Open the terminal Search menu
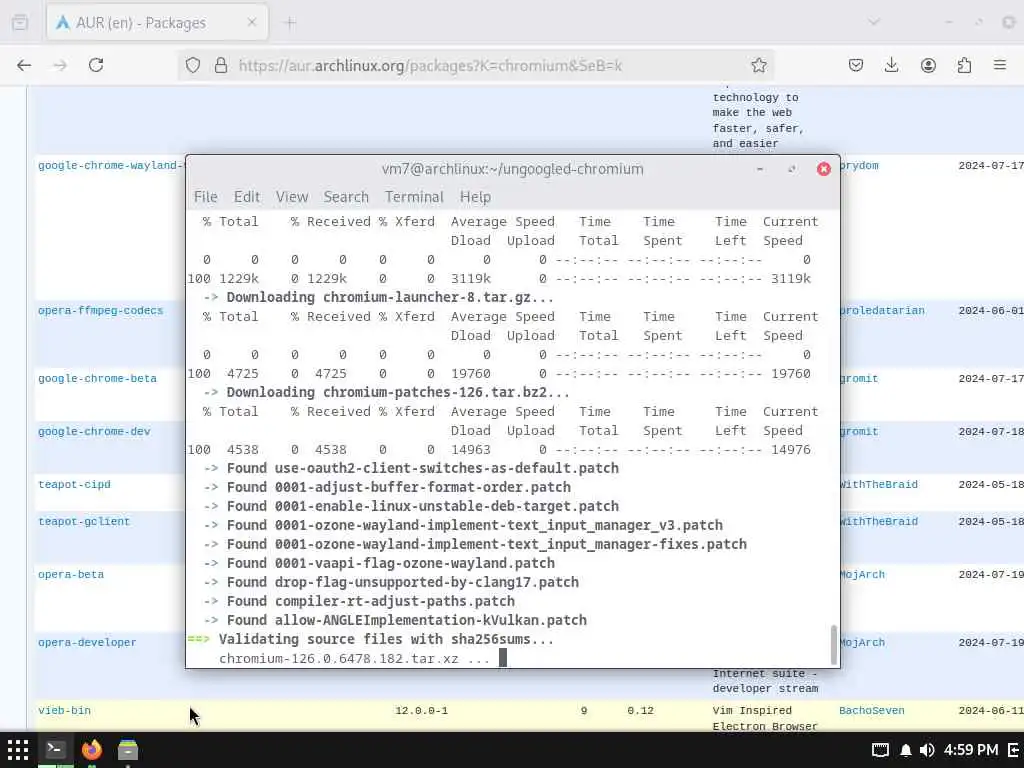 pos(346,197)
